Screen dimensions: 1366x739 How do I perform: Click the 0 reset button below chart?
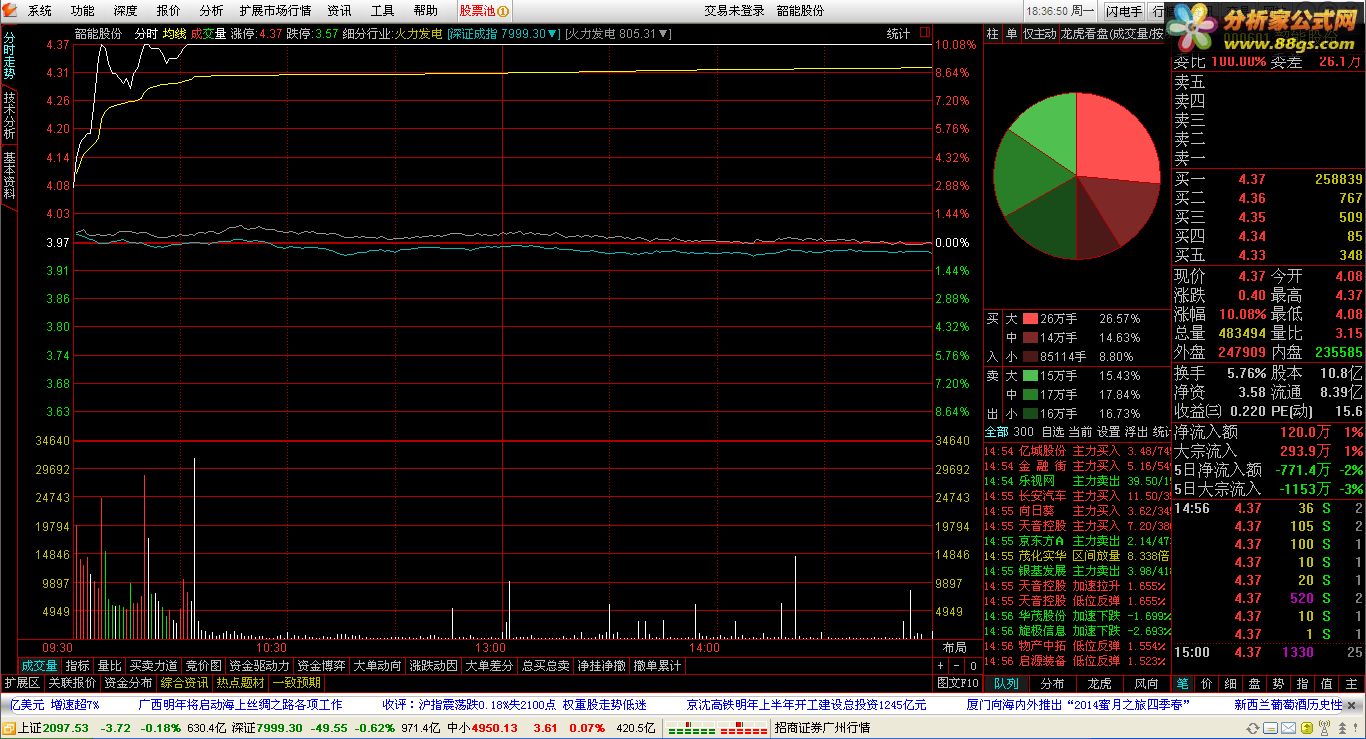tap(973, 666)
